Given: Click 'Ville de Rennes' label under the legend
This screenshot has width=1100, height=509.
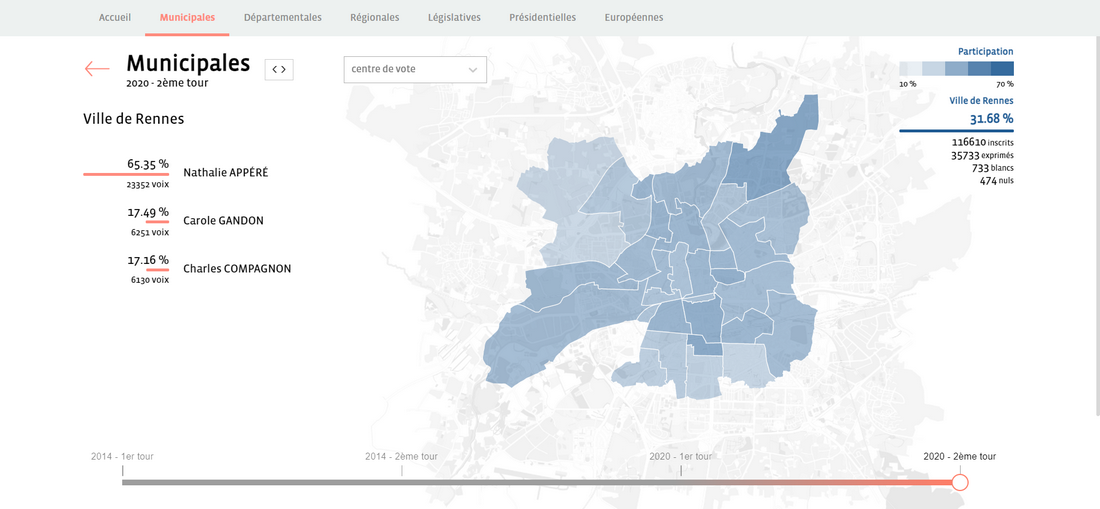Looking at the screenshot, I should click(981, 100).
